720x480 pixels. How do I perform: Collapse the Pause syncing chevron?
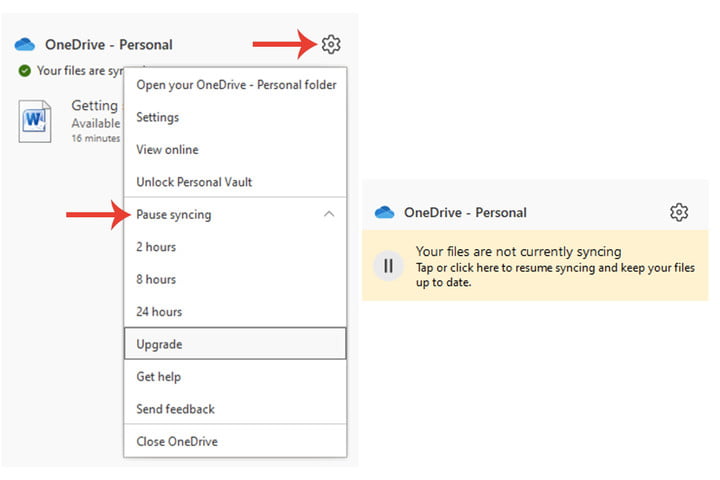(x=330, y=215)
